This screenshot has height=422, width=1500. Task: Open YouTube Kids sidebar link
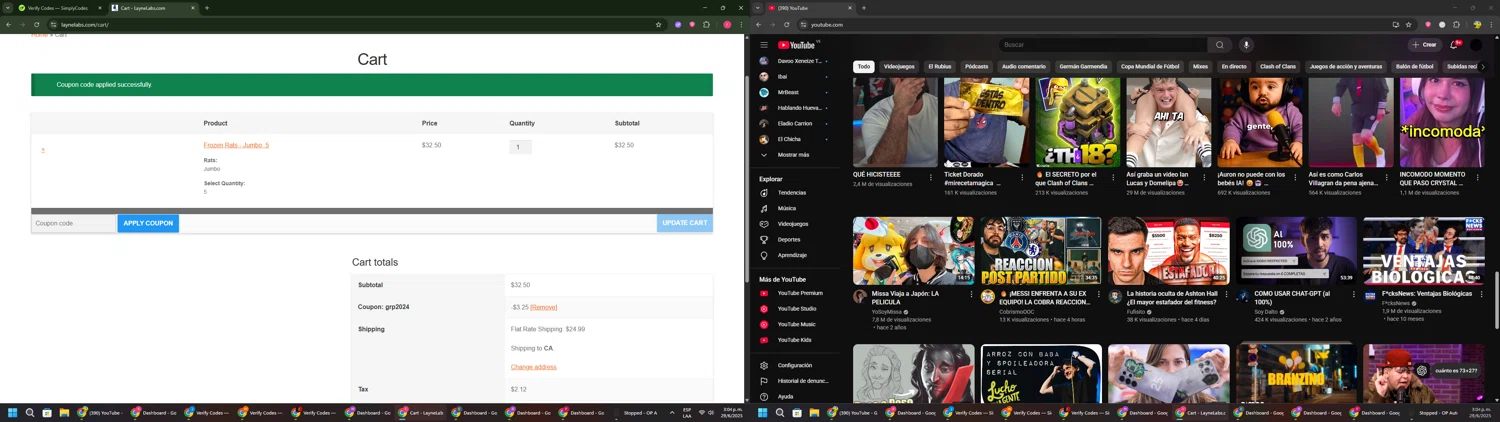click(x=795, y=340)
